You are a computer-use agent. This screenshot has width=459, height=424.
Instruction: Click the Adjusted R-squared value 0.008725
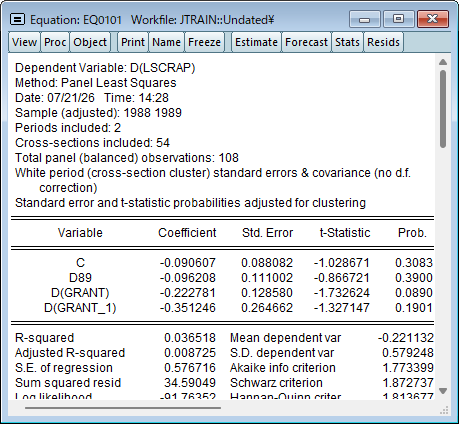pyautogui.click(x=190, y=353)
